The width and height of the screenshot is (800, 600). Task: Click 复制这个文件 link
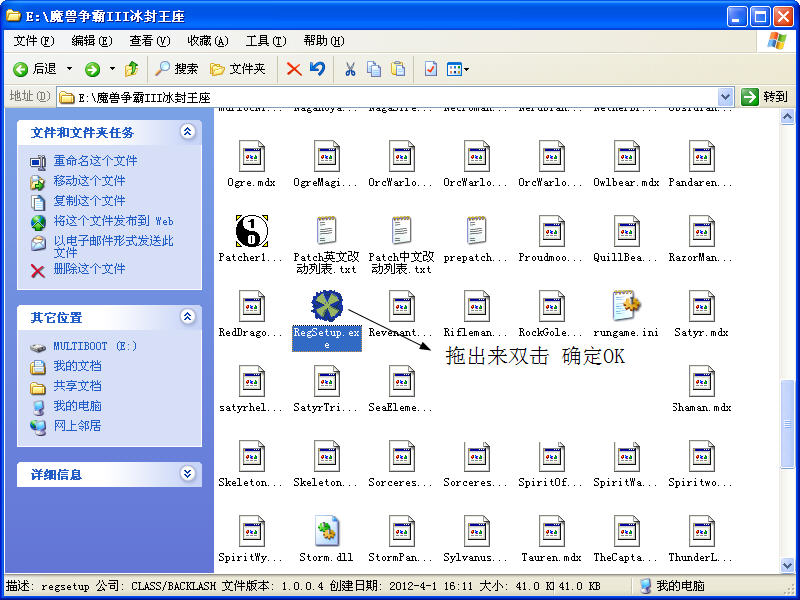tap(89, 201)
